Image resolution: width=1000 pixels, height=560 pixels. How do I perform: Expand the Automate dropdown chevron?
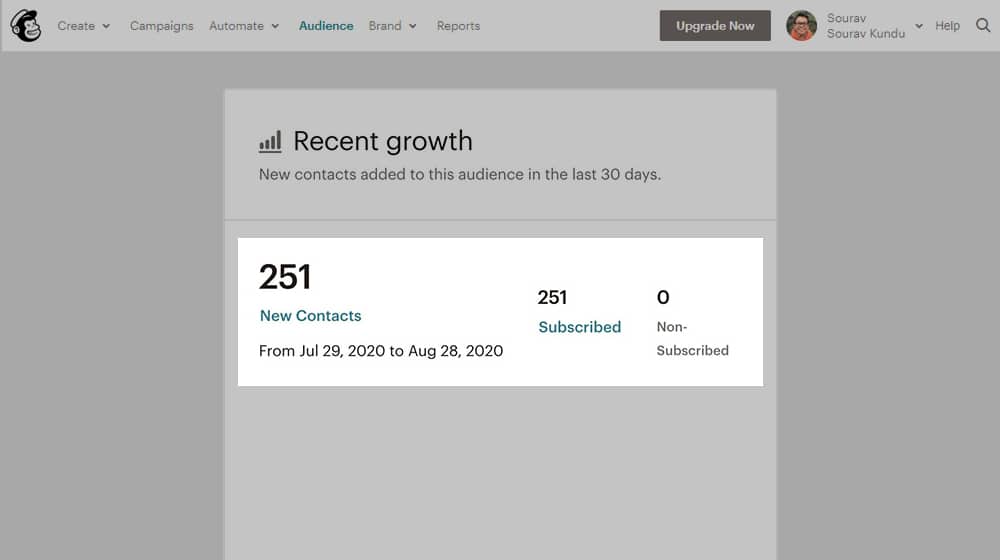point(275,26)
